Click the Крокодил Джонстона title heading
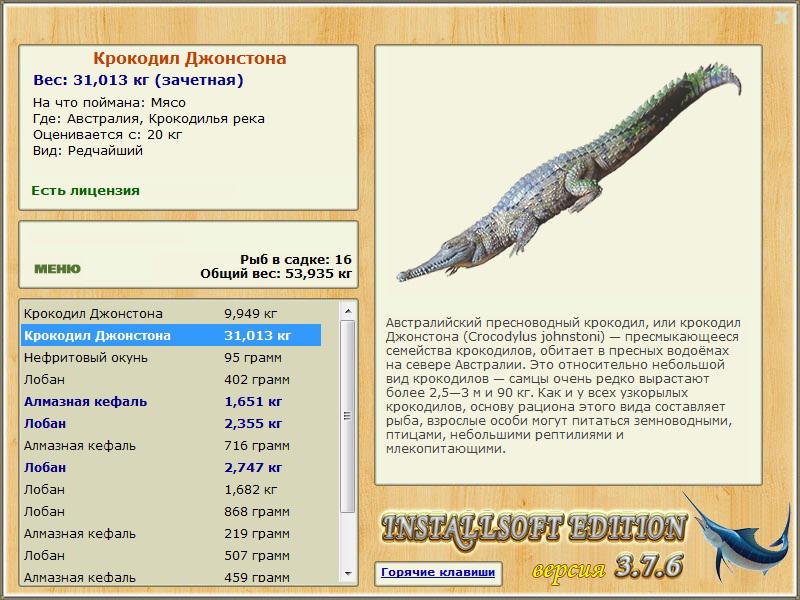This screenshot has height=600, width=800. point(189,58)
